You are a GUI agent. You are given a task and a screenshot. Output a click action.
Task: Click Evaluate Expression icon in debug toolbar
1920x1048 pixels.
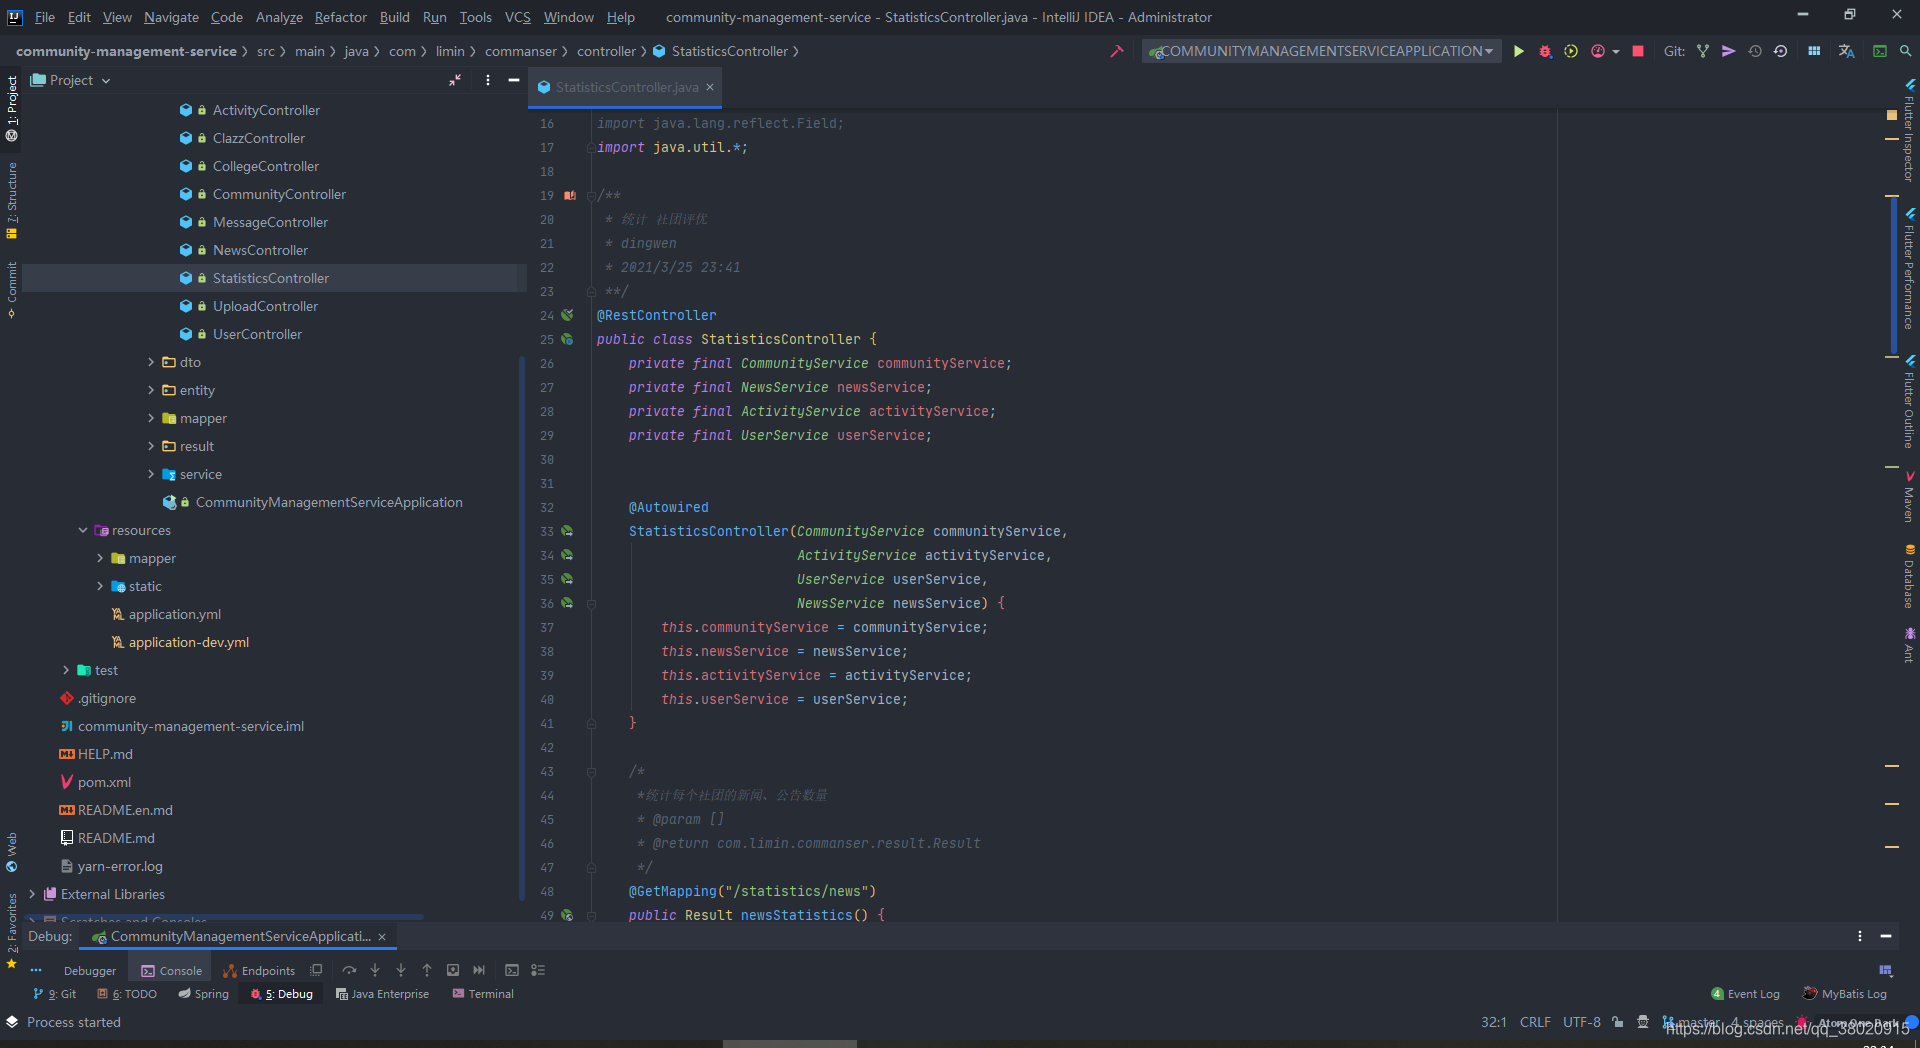(512, 970)
